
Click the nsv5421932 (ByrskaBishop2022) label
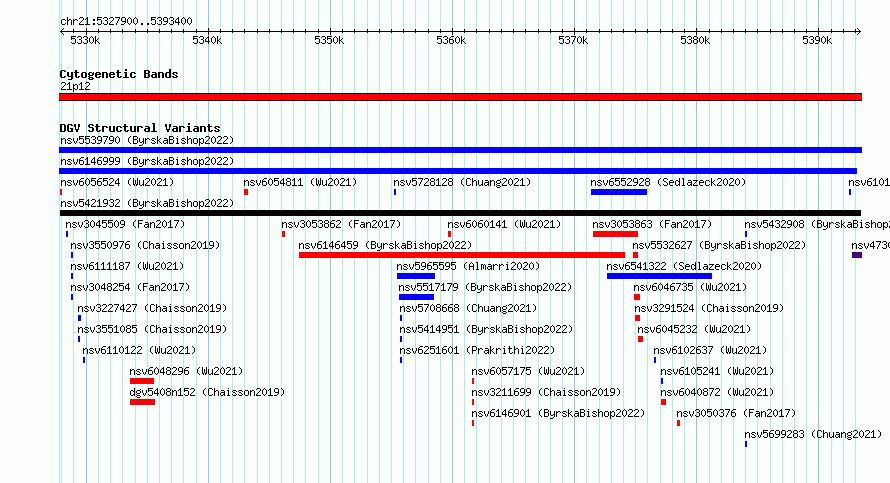147,203
